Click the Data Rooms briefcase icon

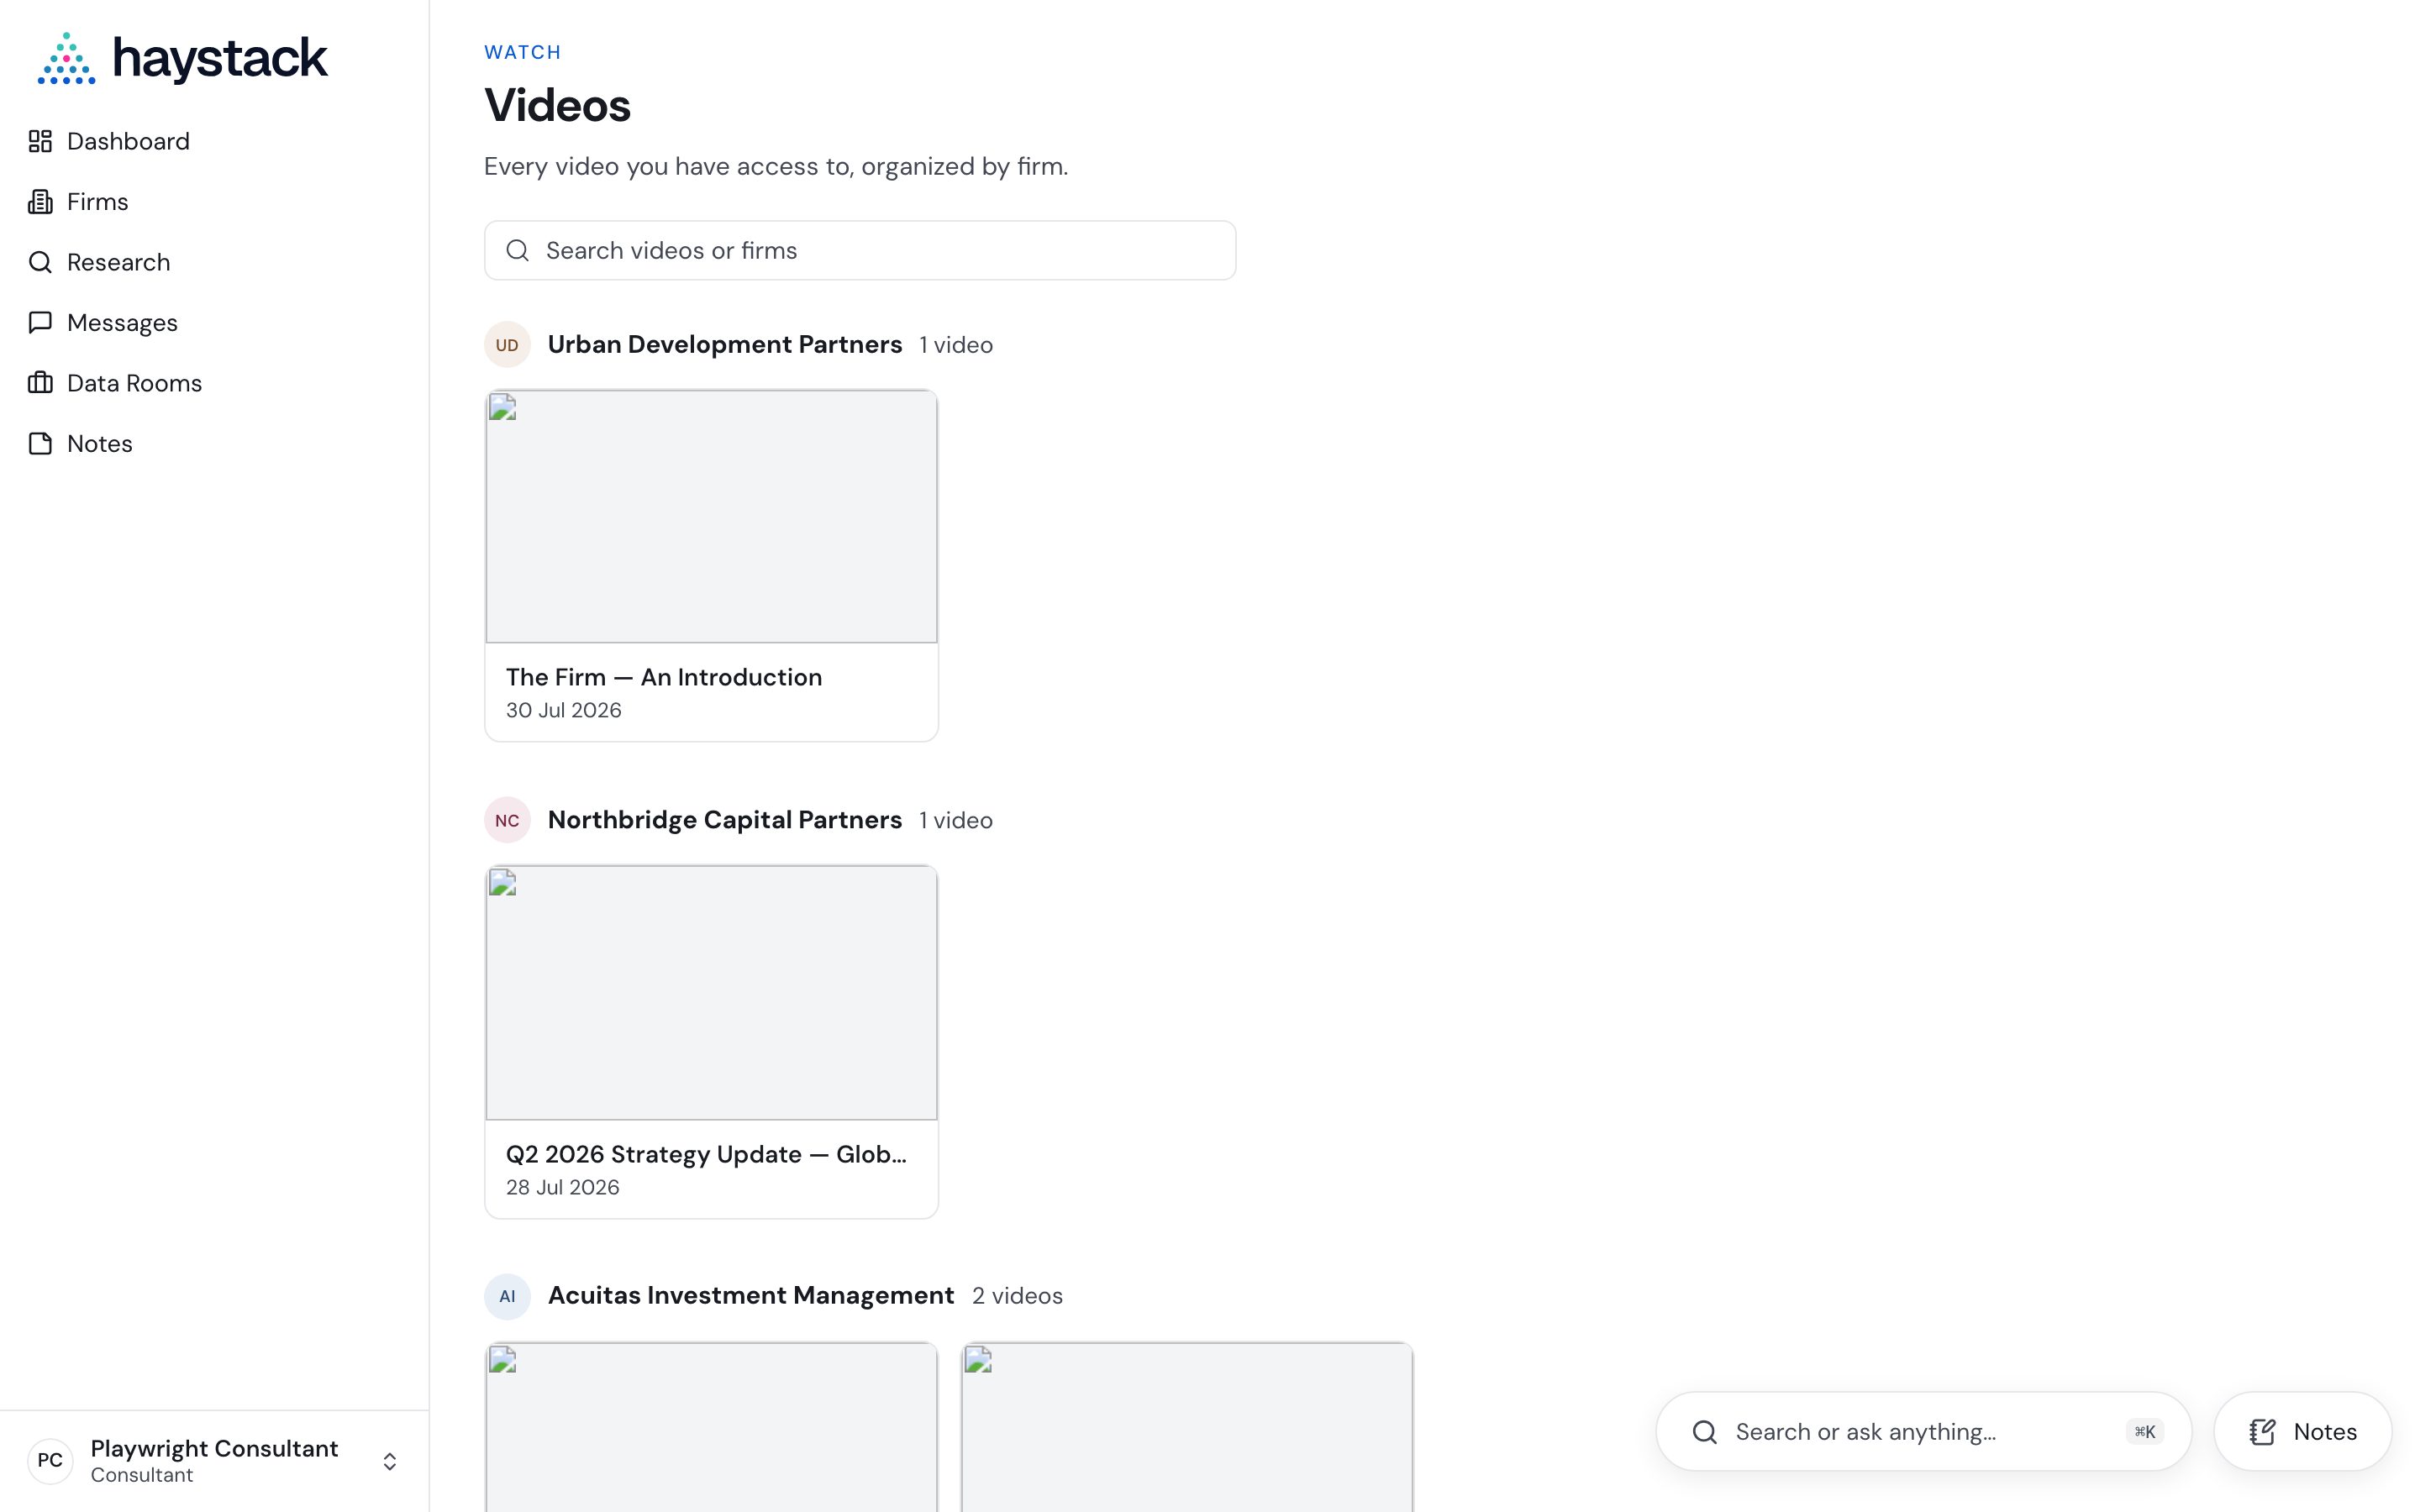click(x=40, y=383)
